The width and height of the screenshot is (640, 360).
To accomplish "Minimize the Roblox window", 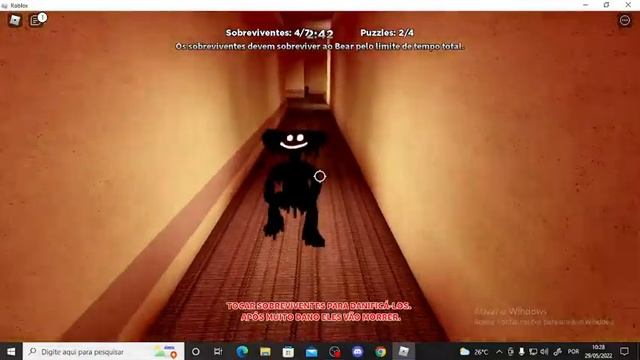I will (586, 5).
